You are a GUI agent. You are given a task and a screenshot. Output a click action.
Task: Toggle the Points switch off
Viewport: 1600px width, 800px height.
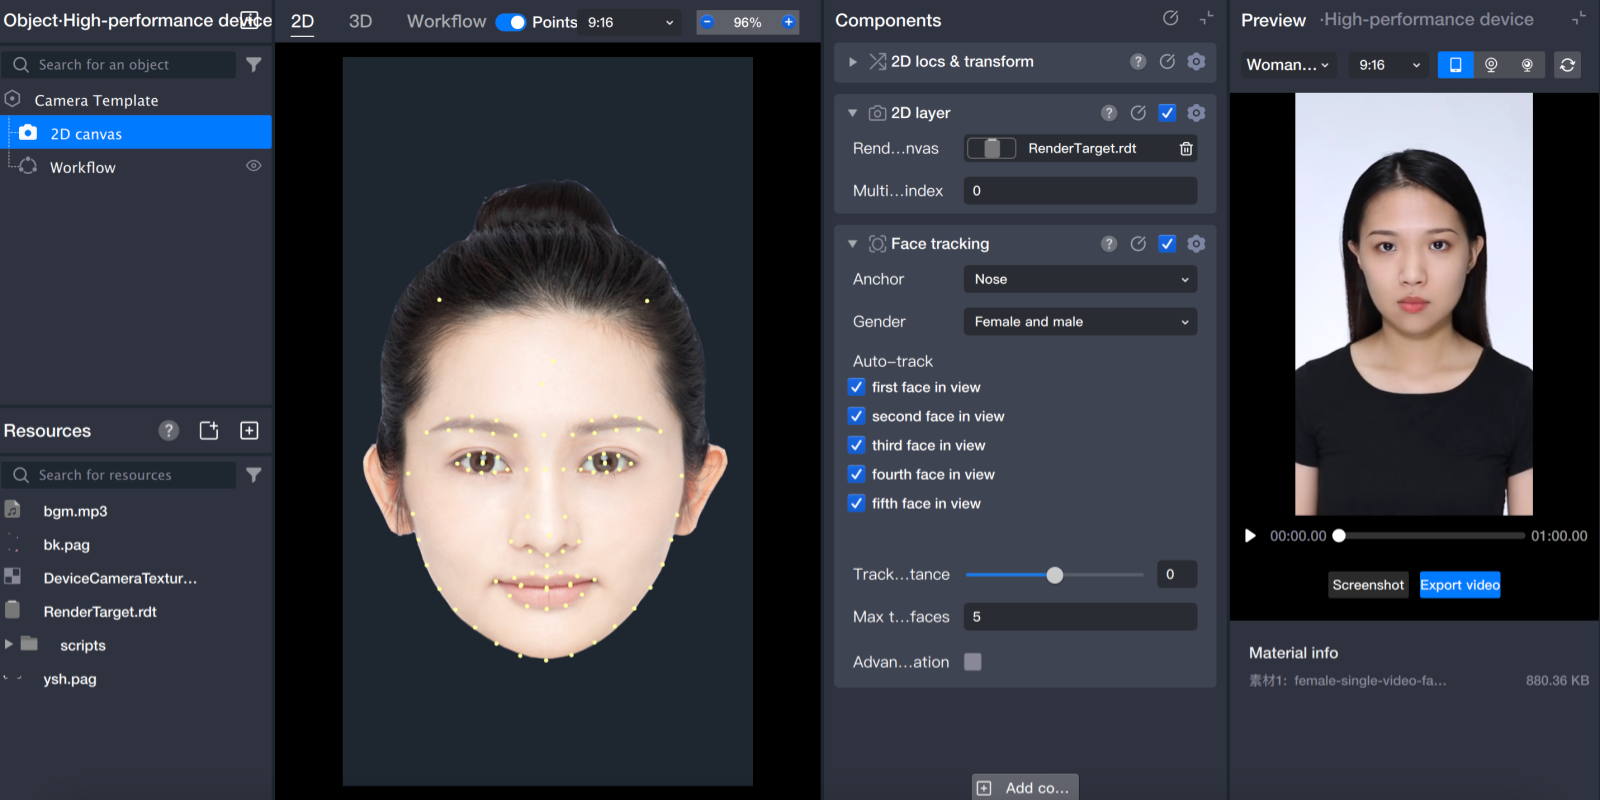511,22
